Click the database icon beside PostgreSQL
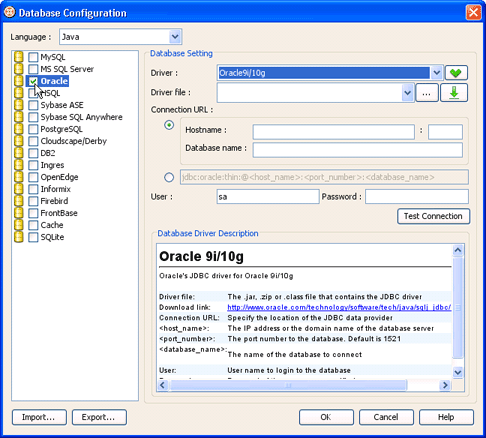 coord(19,129)
